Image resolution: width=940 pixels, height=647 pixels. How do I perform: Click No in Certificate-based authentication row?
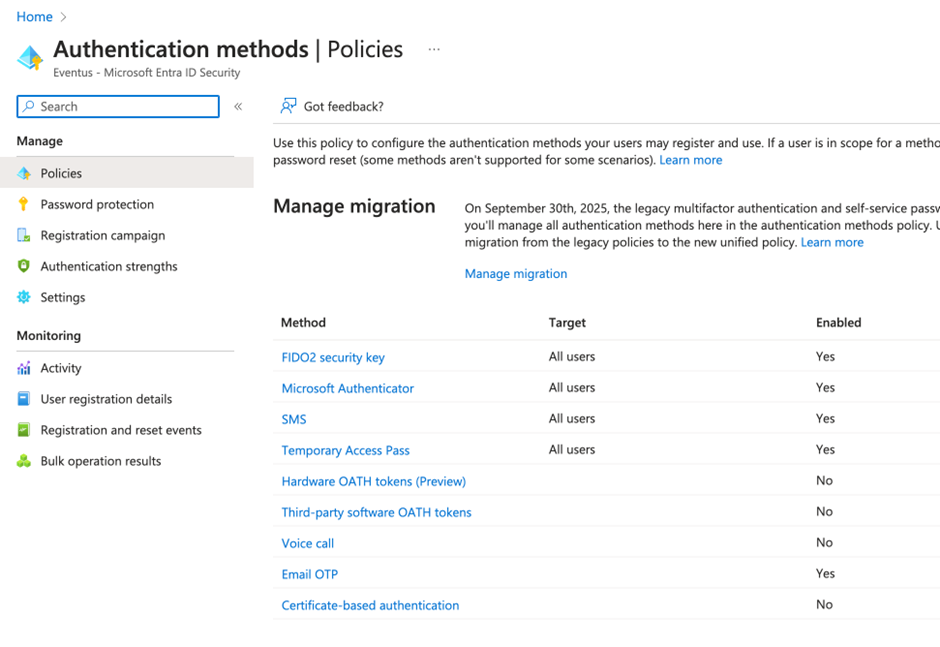click(824, 604)
